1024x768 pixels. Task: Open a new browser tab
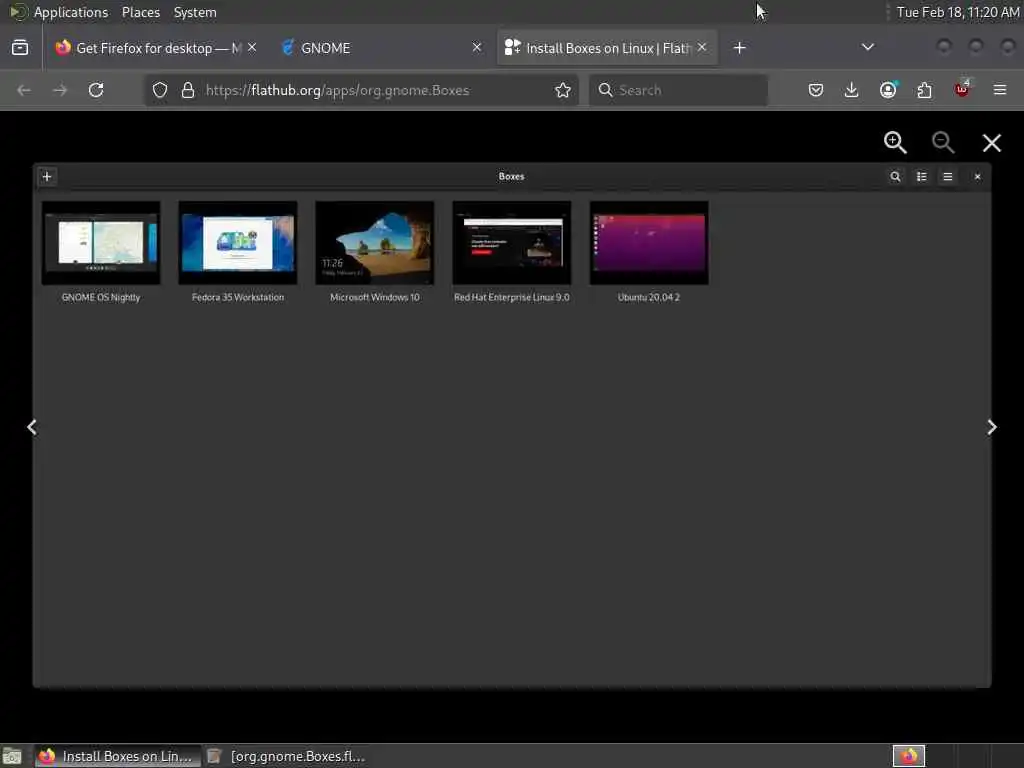(x=739, y=48)
